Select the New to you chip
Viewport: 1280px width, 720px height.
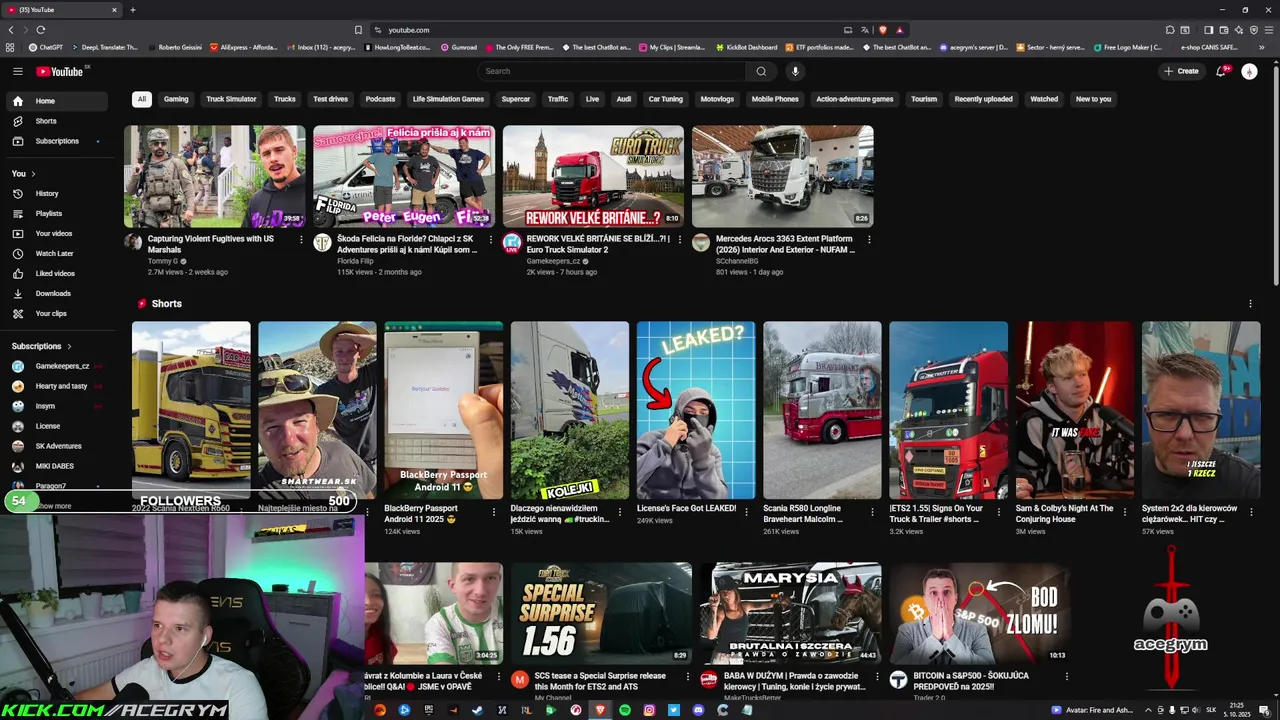[1093, 99]
